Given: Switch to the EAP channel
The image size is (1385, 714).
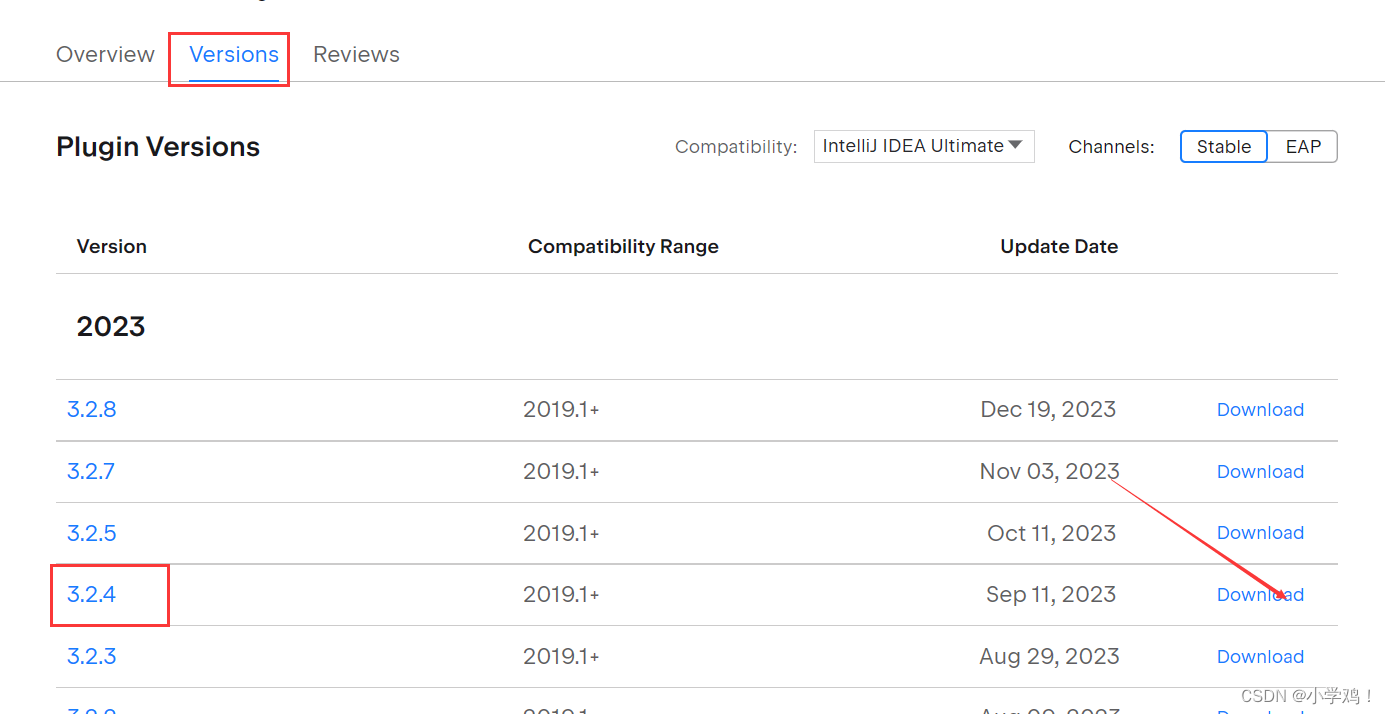Looking at the screenshot, I should click(x=1303, y=146).
